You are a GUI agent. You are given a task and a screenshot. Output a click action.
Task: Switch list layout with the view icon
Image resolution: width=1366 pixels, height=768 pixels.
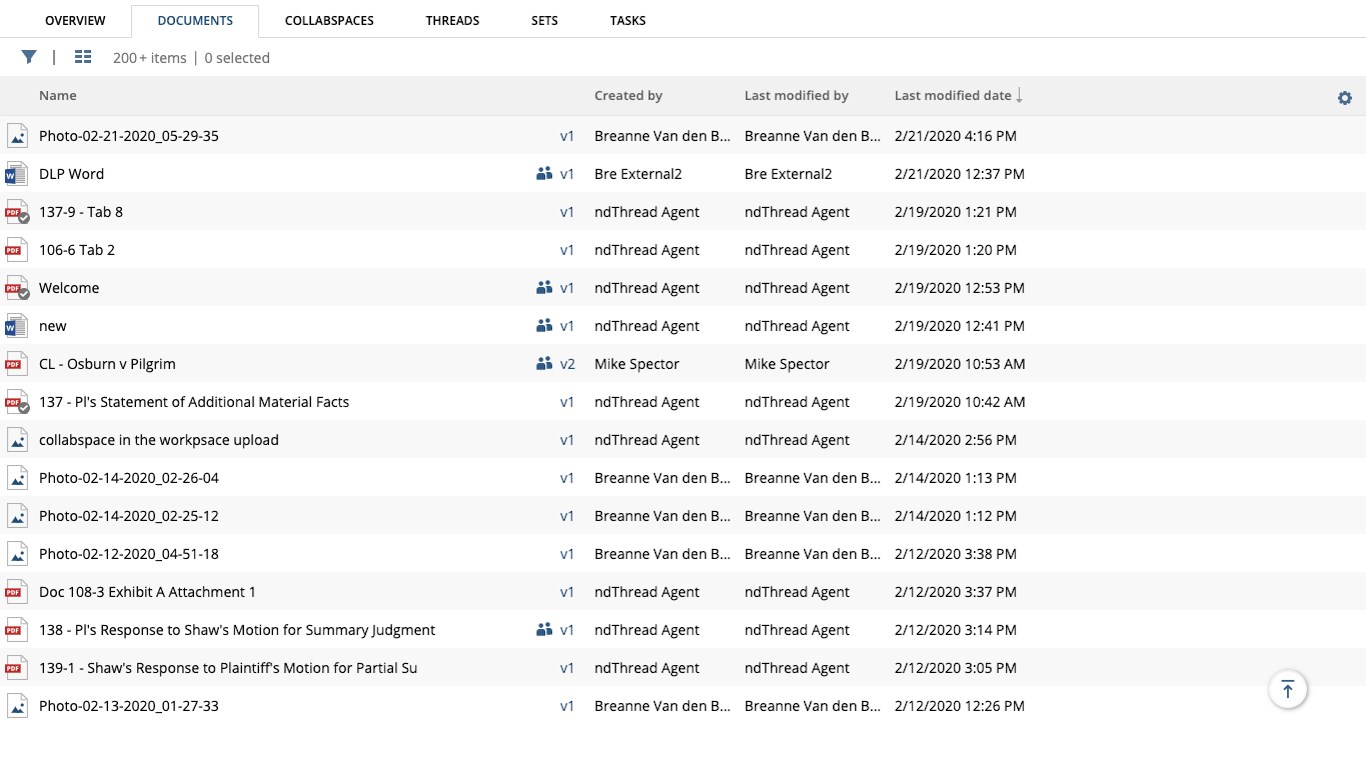click(x=83, y=57)
